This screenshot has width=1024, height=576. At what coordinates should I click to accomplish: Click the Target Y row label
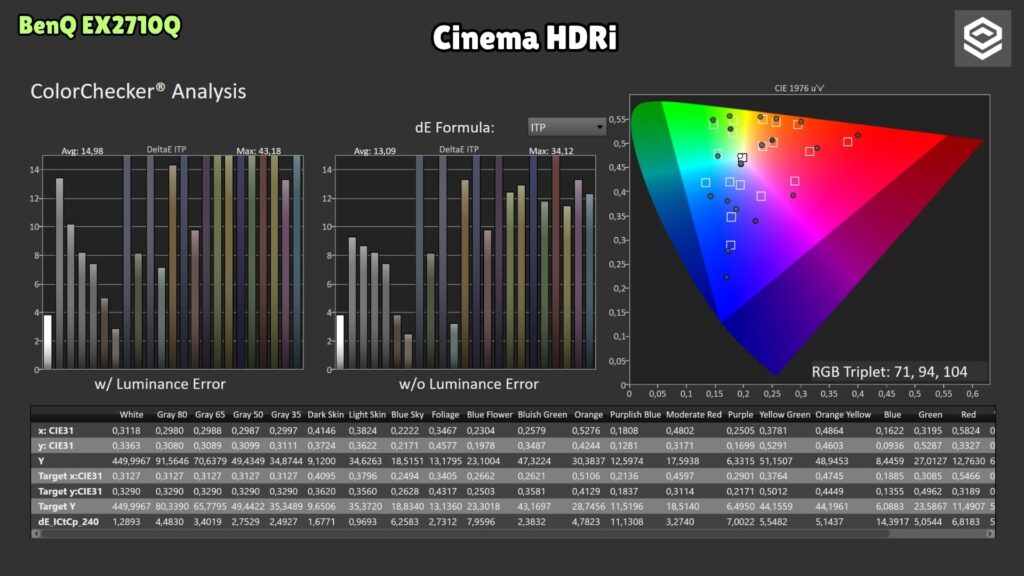(x=56, y=506)
